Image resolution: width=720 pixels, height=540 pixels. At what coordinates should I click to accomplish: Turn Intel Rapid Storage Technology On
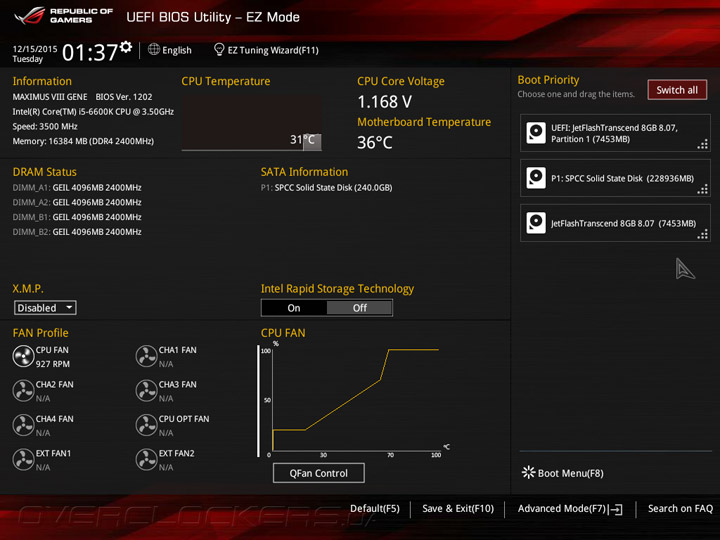(x=294, y=308)
